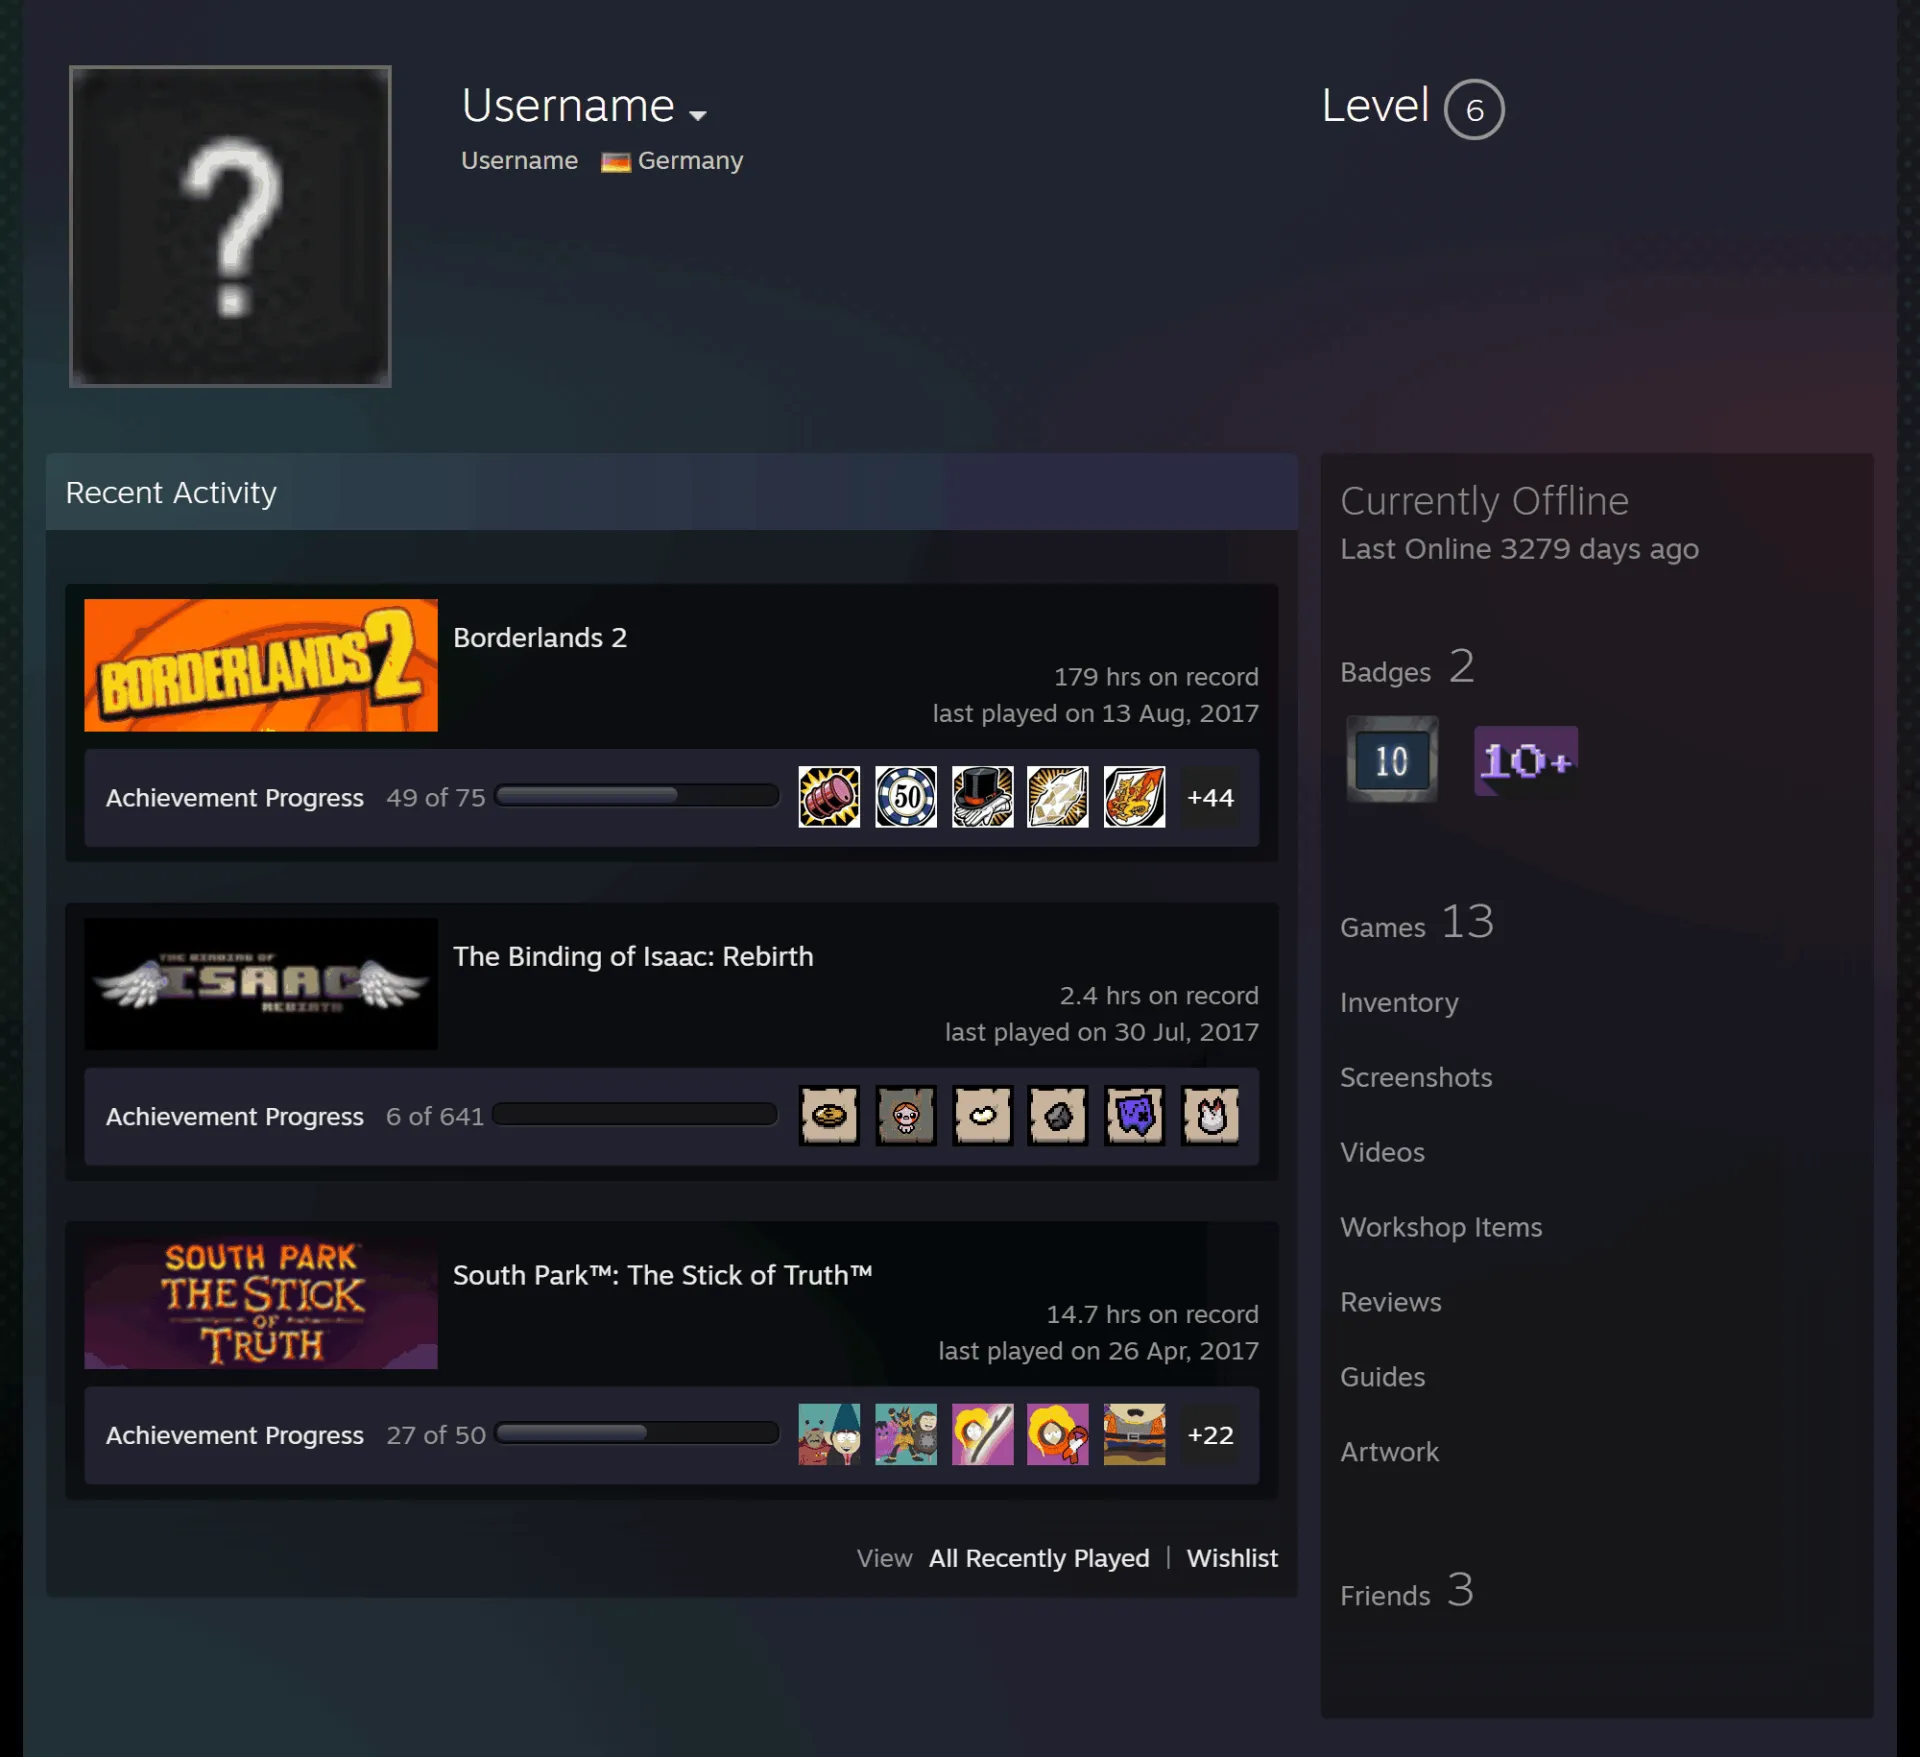This screenshot has height=1757, width=1920.
Task: Show the +44 more Borderlands 2 achievements
Action: 1210,797
